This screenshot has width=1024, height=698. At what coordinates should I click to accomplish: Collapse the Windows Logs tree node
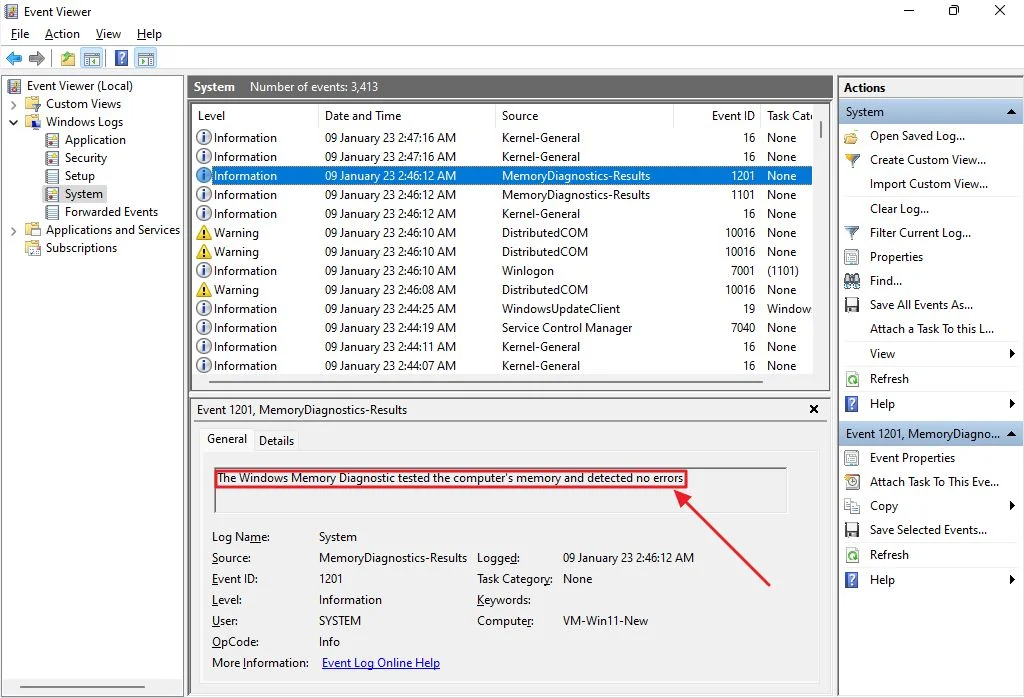click(13, 122)
